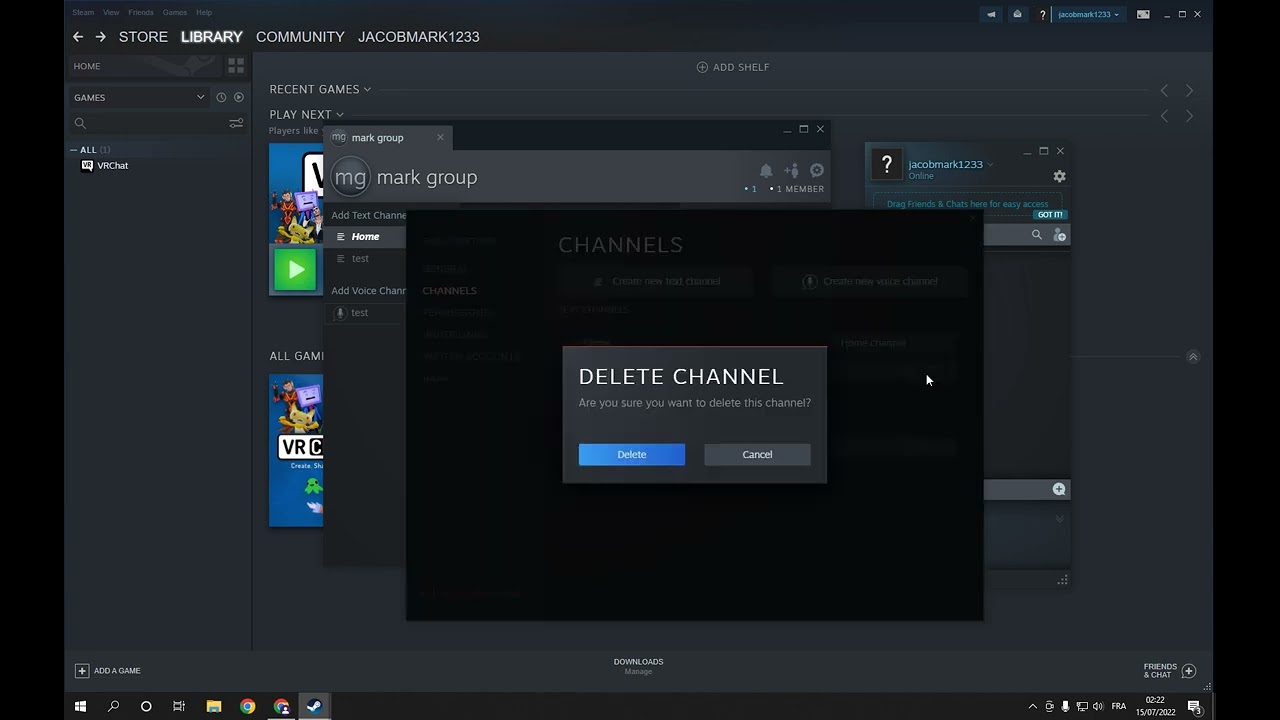Open Steam from the Windows taskbar
Screen dimensions: 1280x720
pyautogui.click(x=314, y=706)
